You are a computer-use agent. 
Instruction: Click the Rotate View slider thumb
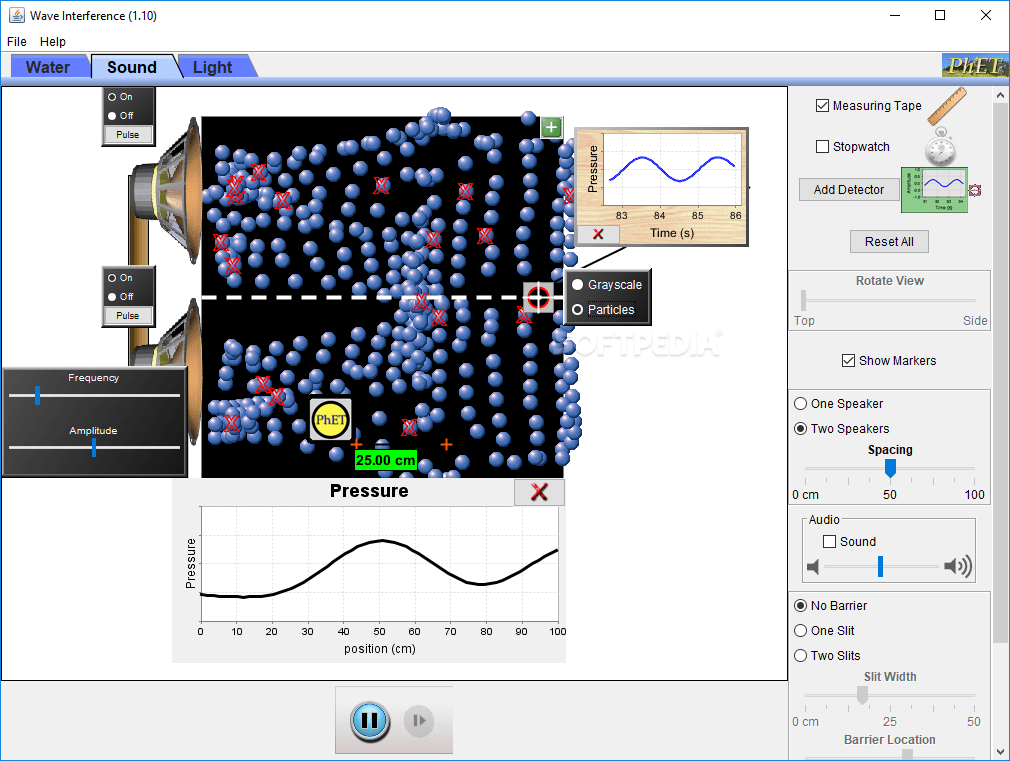[x=803, y=300]
